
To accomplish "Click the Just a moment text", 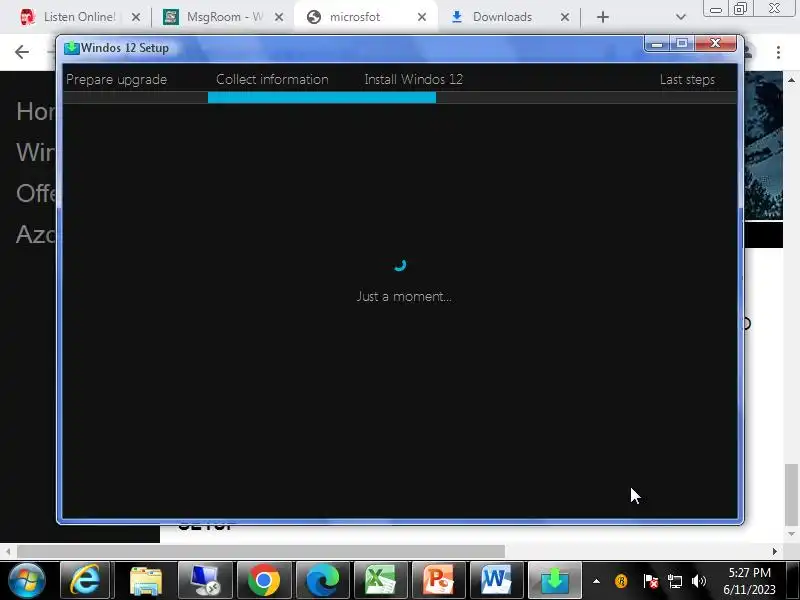I will click(x=404, y=296).
